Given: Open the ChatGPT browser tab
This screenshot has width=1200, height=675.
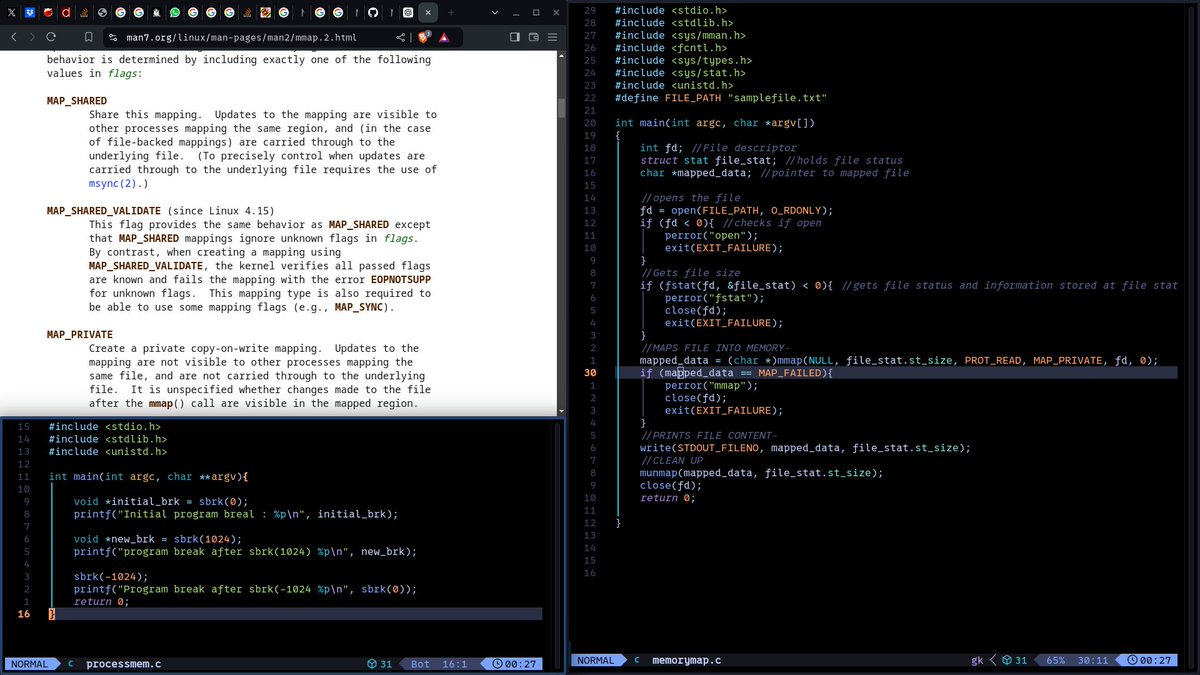Looking at the screenshot, I should click(x=408, y=13).
